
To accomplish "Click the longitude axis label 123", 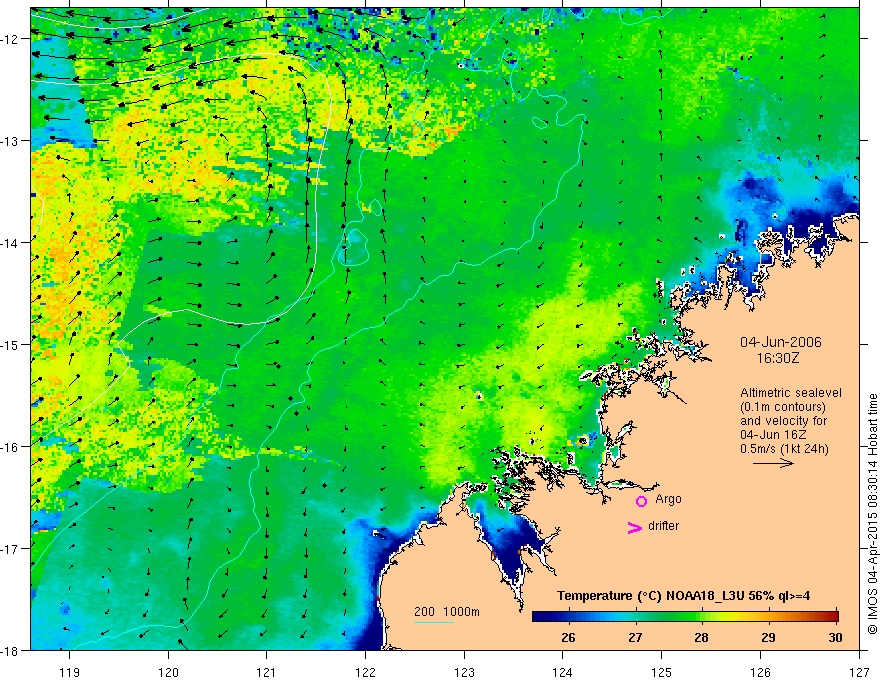I will pos(464,672).
